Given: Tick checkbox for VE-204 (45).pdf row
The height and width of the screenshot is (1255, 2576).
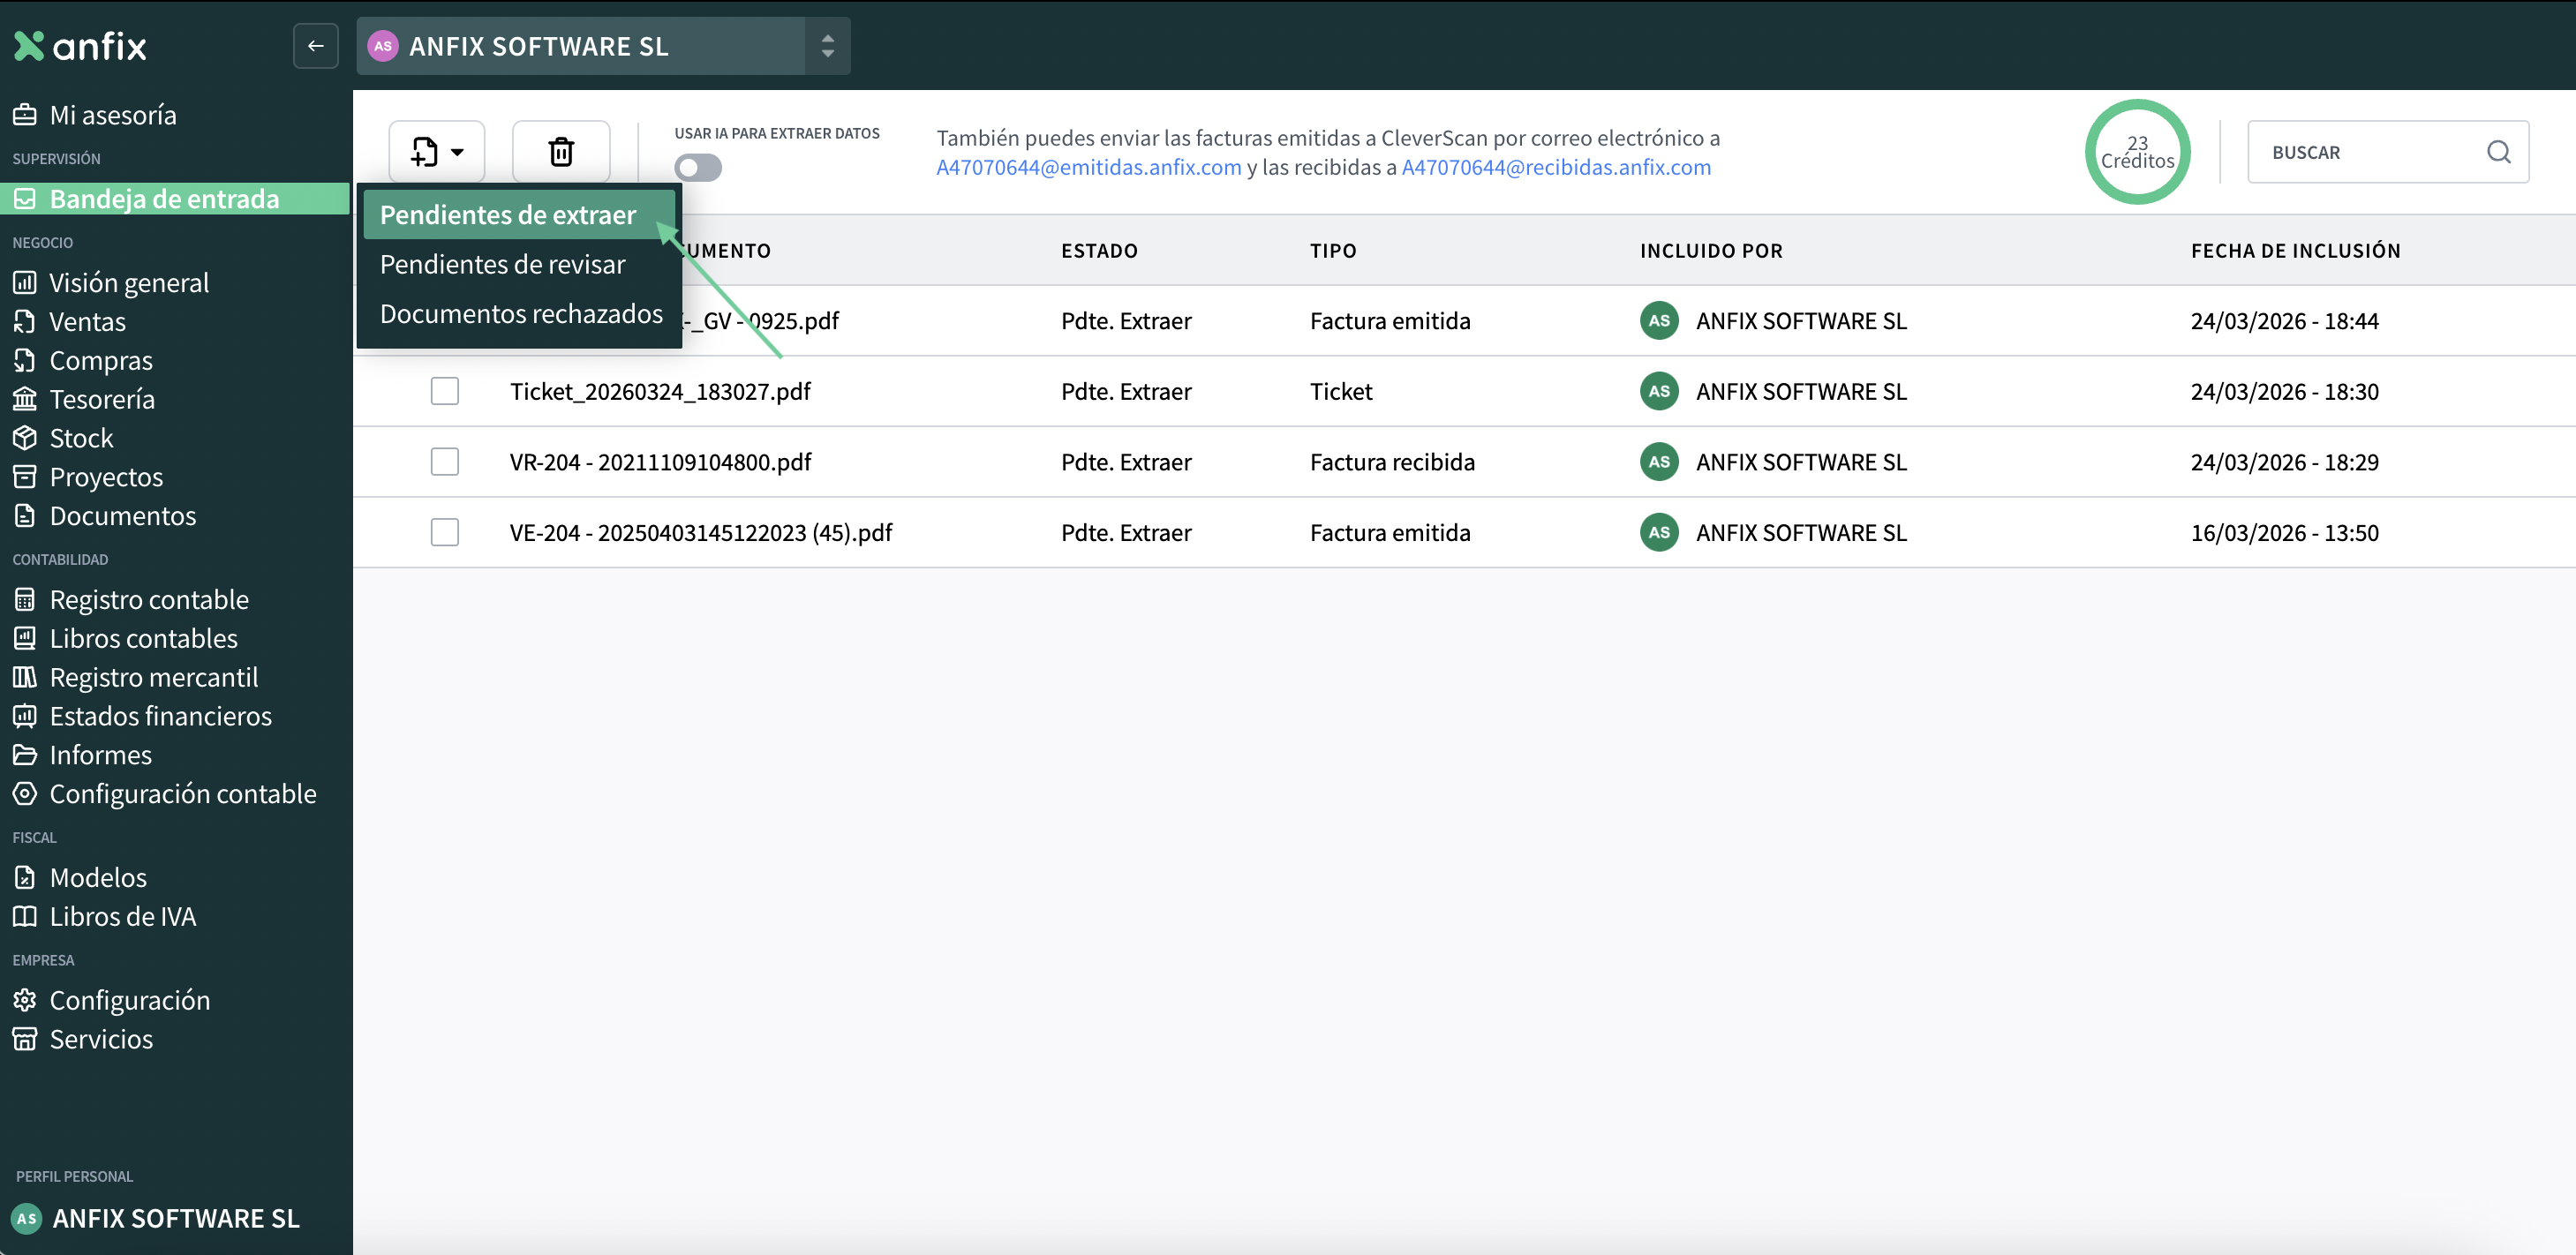Looking at the screenshot, I should 444,532.
